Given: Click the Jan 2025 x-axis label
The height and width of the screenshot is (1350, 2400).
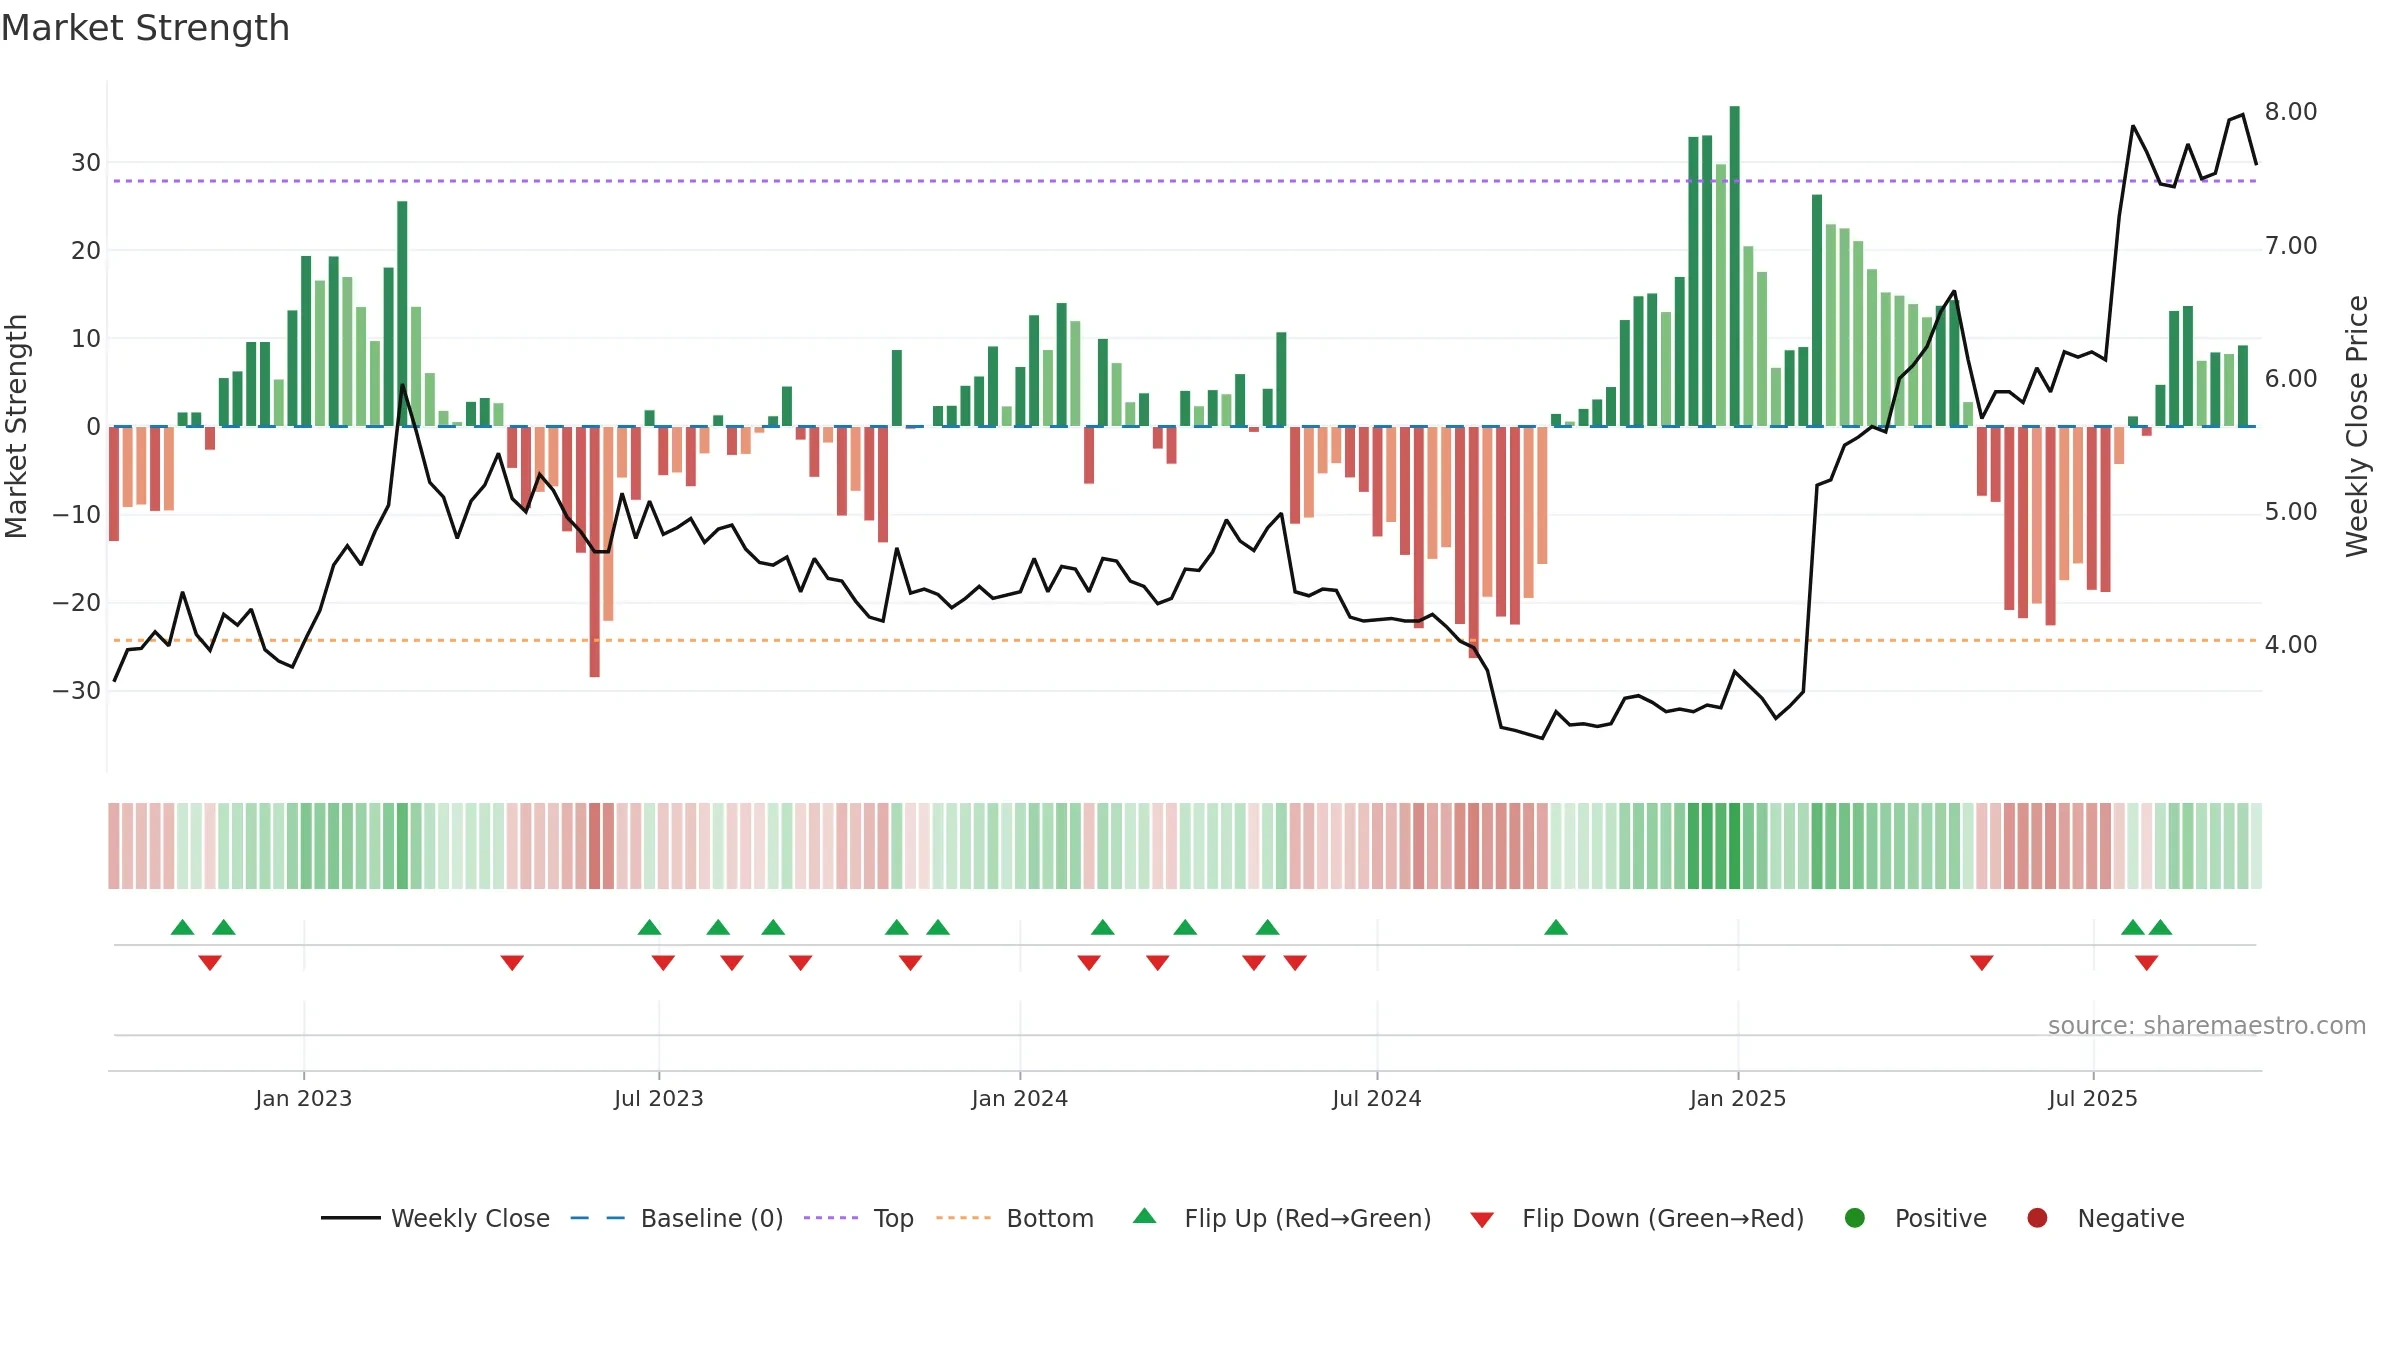Looking at the screenshot, I should pyautogui.click(x=1738, y=1098).
